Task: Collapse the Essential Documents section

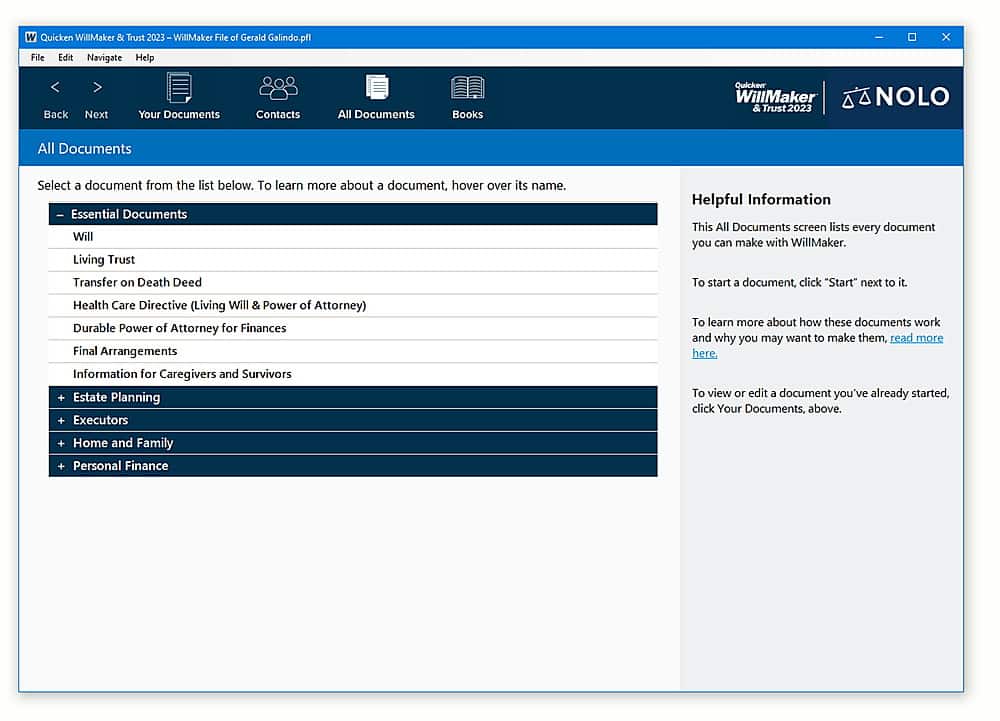Action: [x=60, y=215]
